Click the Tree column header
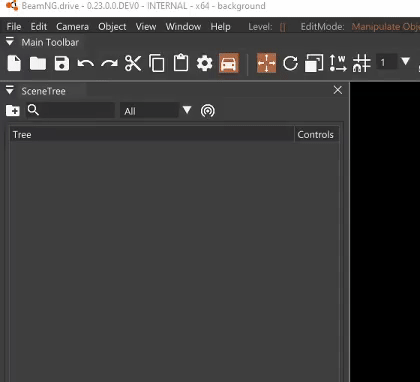The height and width of the screenshot is (382, 420). tap(152, 135)
